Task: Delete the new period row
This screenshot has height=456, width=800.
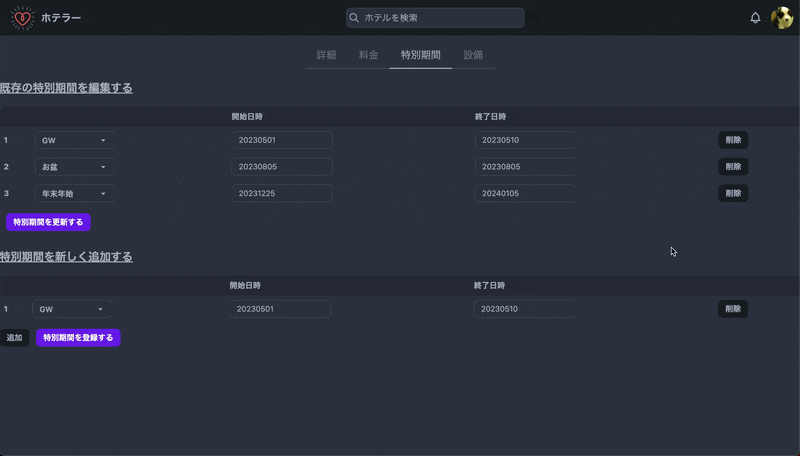Action: click(x=733, y=309)
